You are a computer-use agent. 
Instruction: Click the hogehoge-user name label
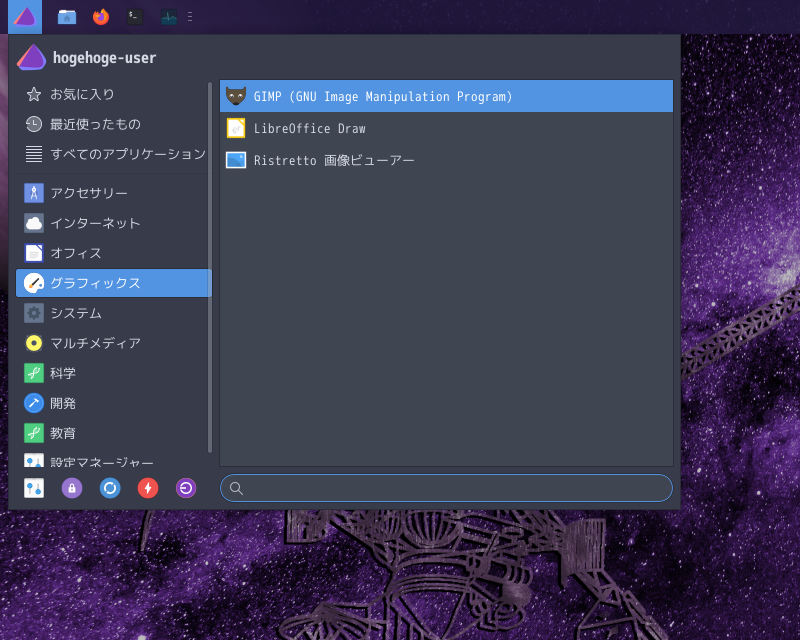tap(105, 58)
